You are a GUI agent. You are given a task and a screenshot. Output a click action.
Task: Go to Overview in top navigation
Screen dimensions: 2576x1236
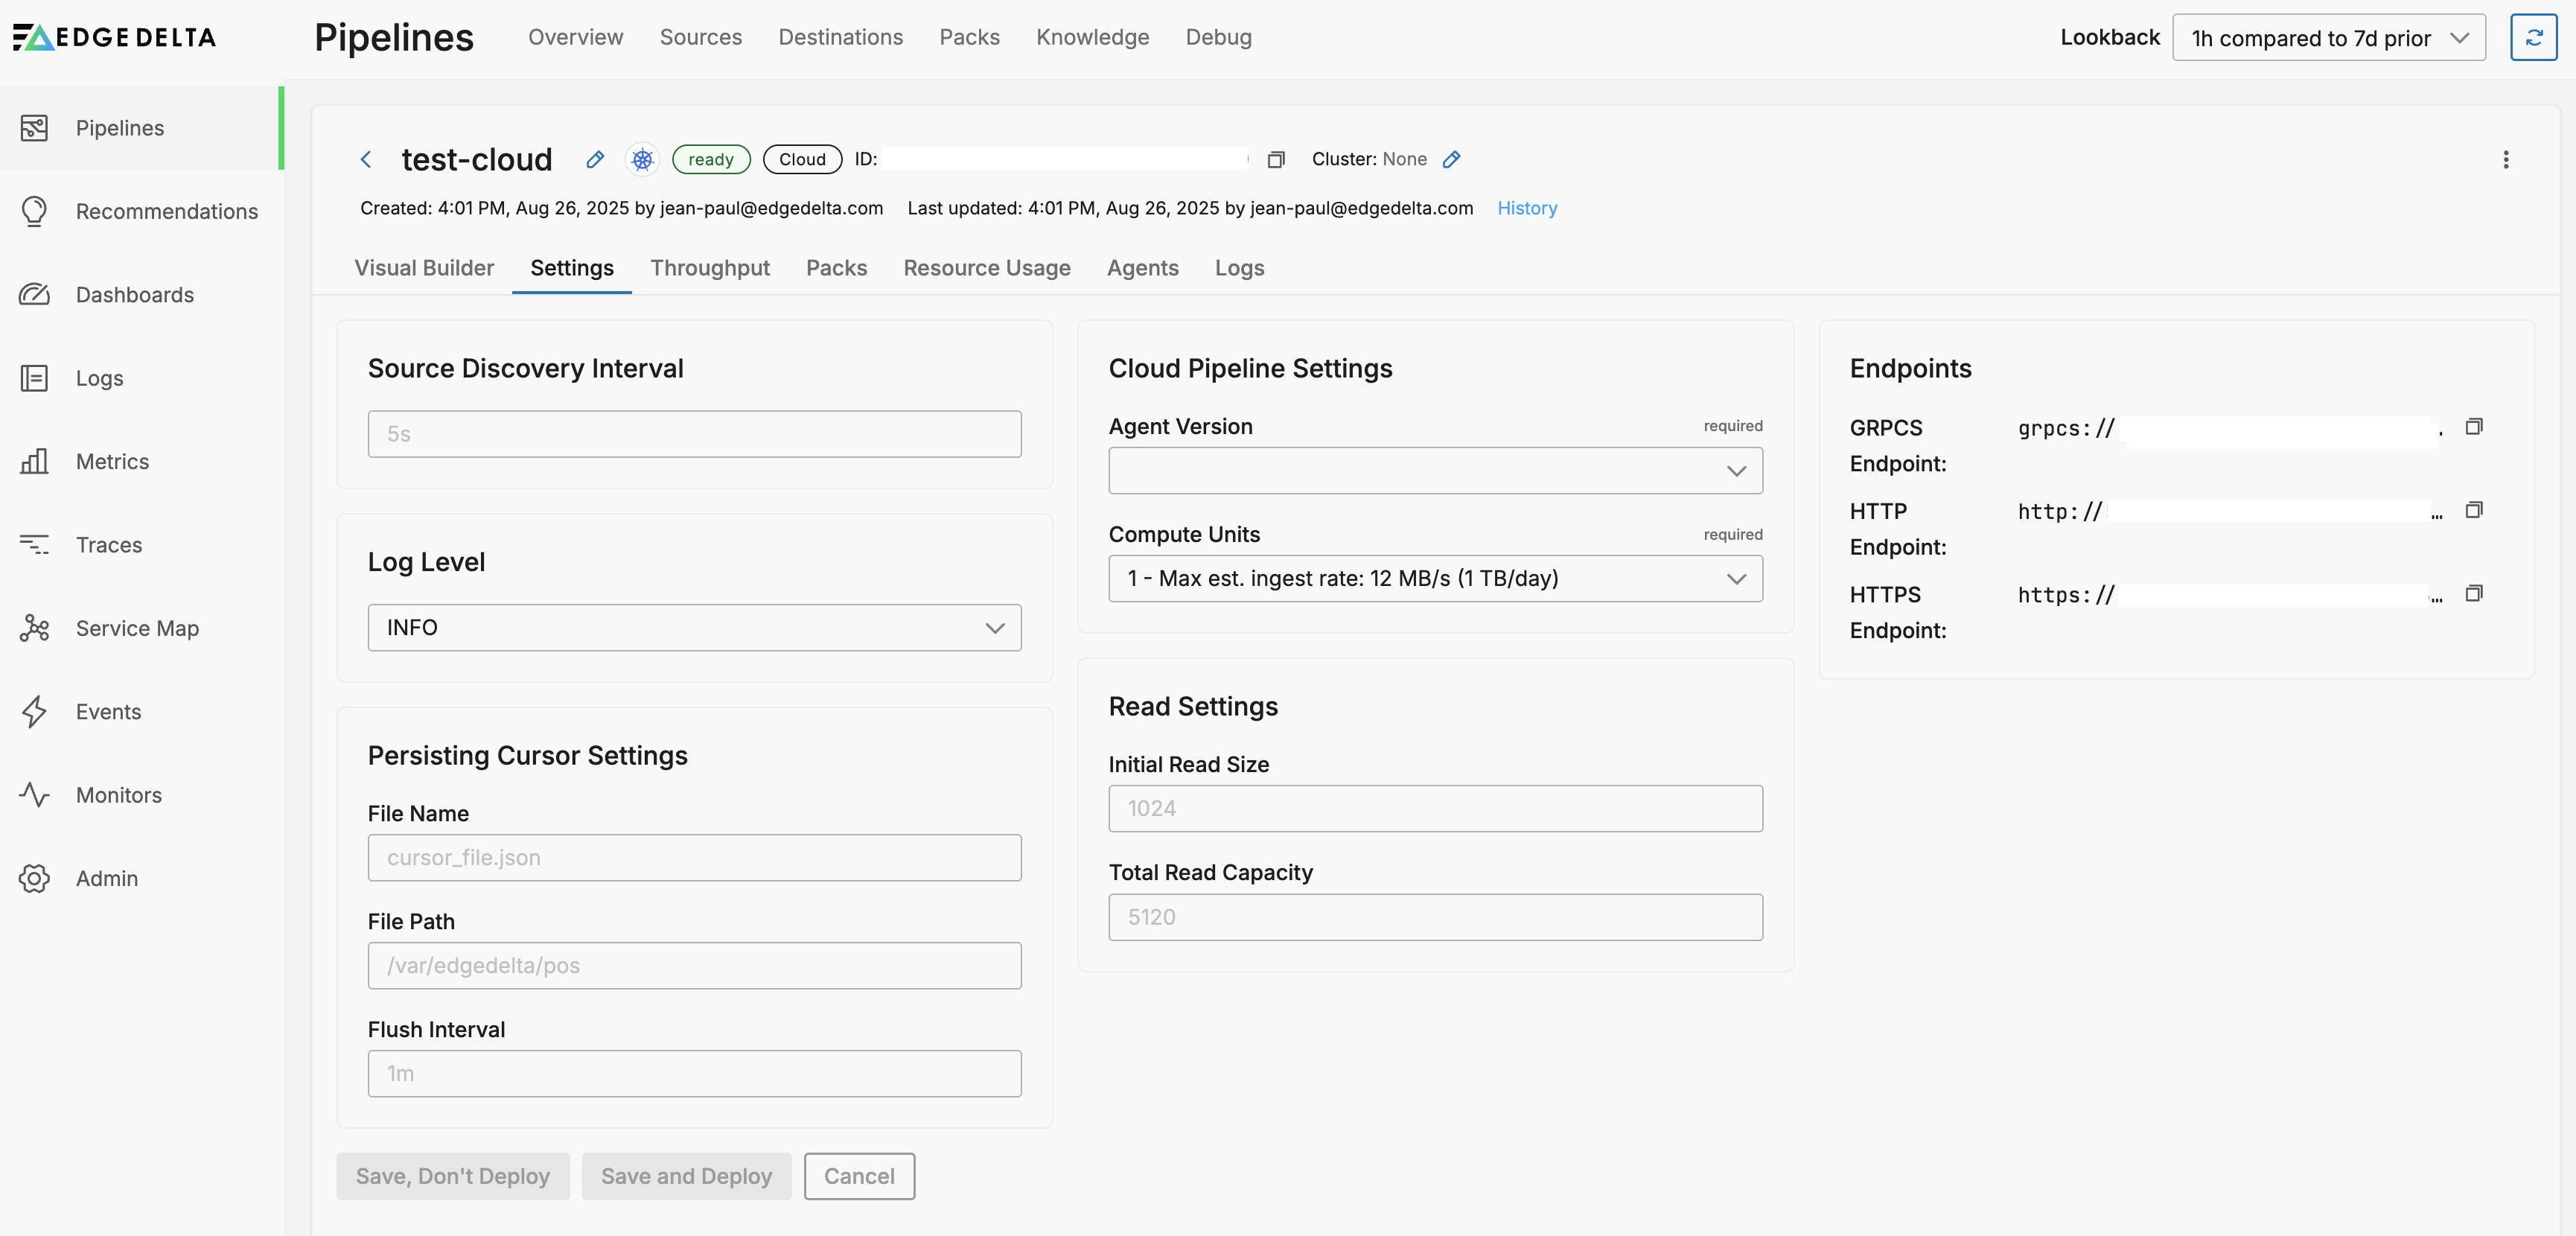point(575,37)
